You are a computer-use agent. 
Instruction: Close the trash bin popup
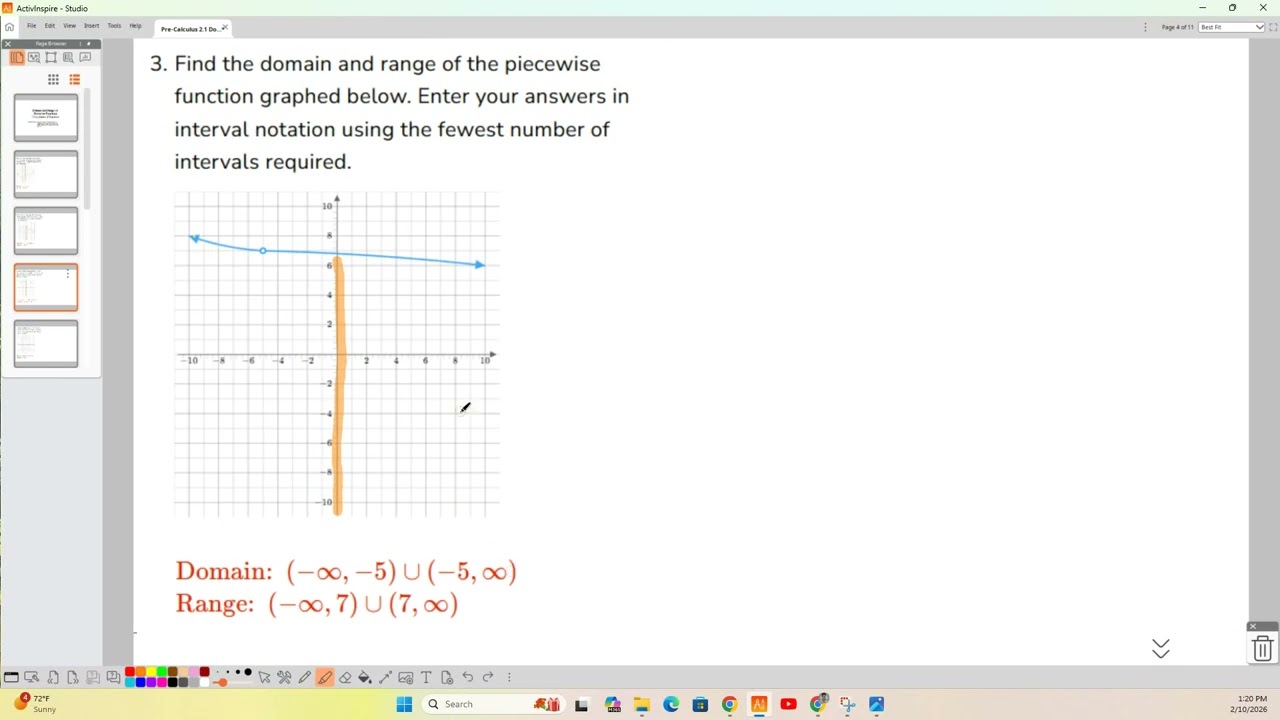(x=1252, y=627)
